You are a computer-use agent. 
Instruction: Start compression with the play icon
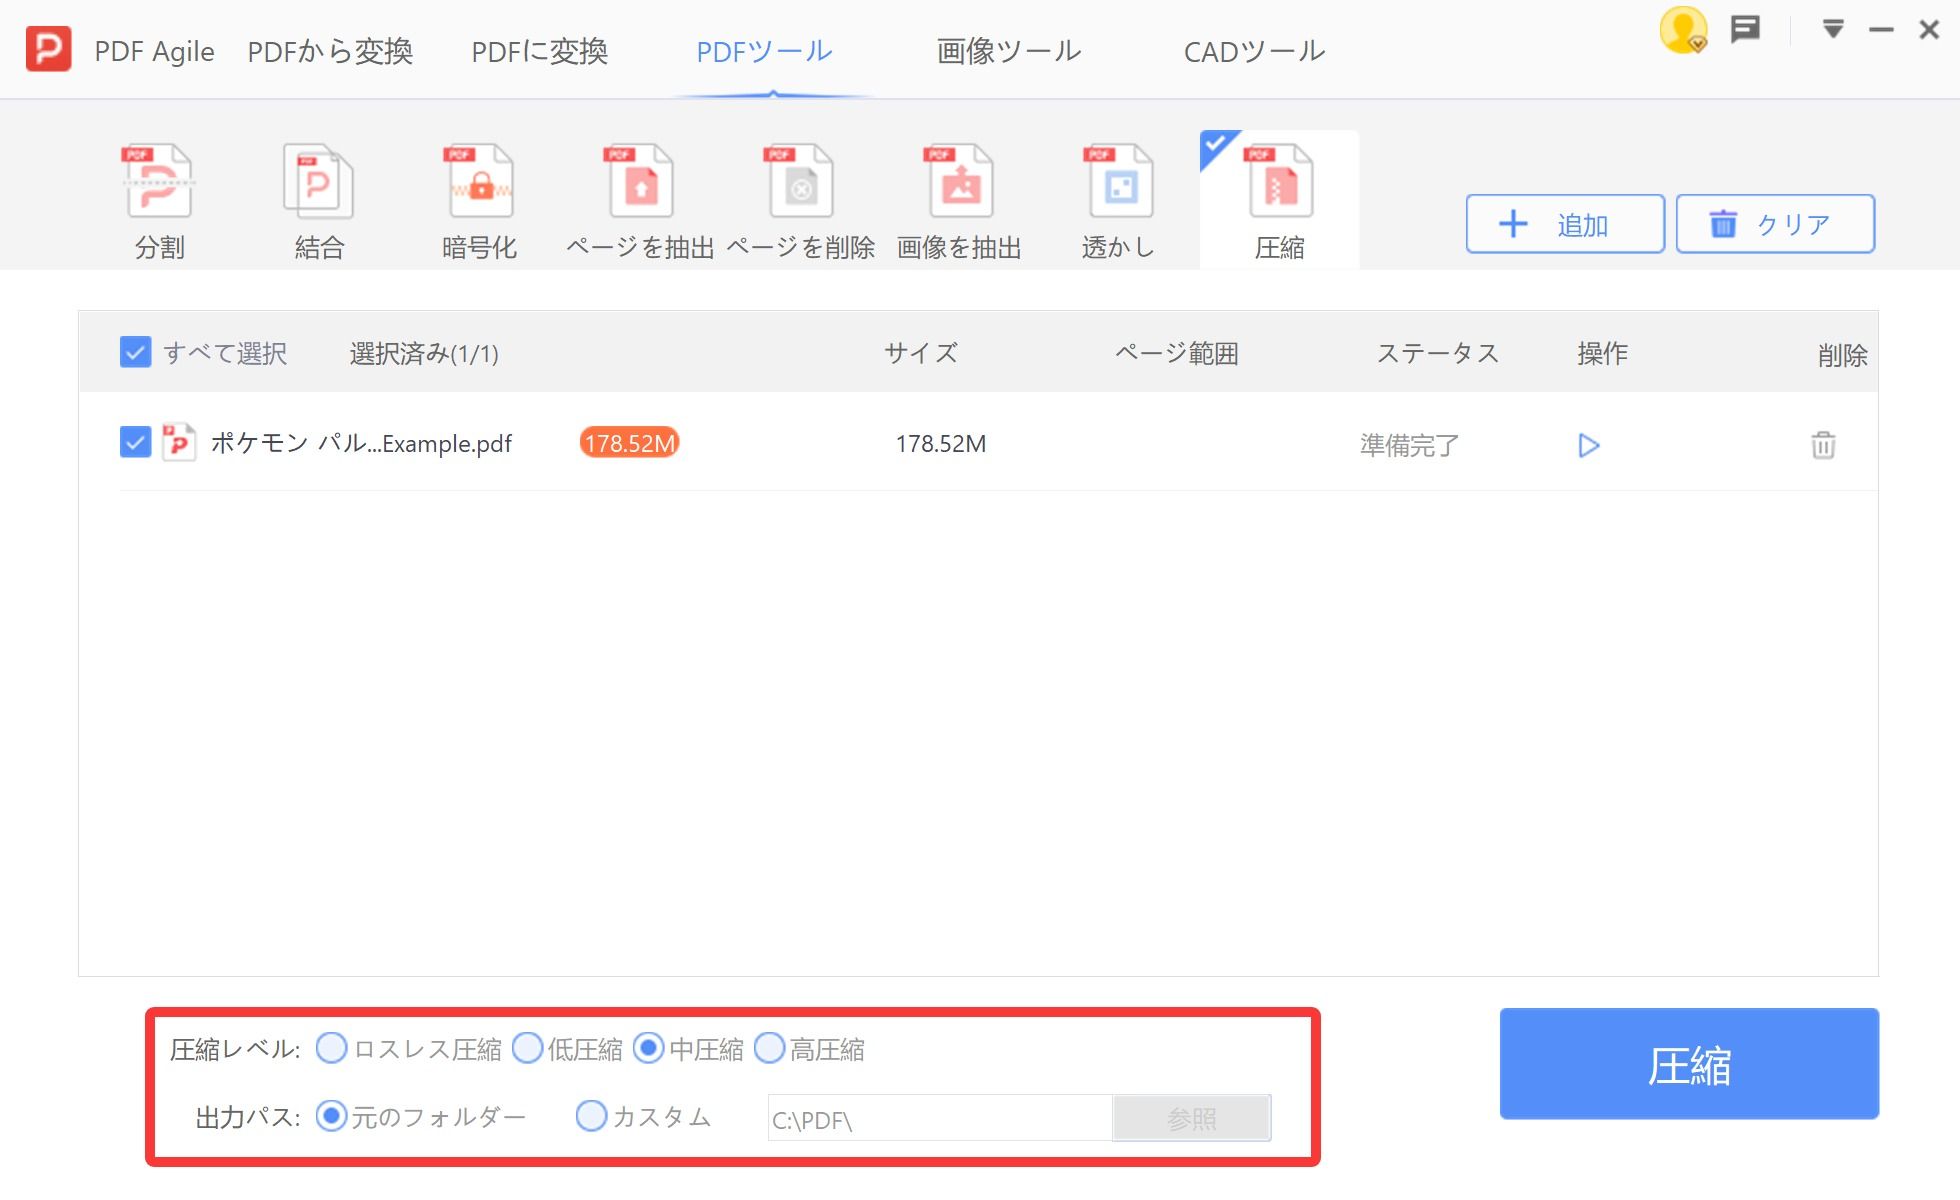pyautogui.click(x=1588, y=446)
